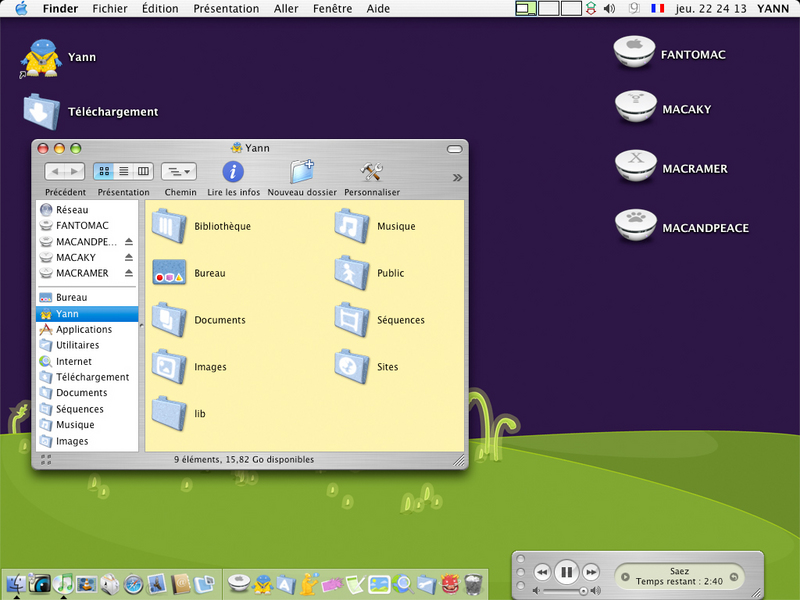Open the Public folder
The width and height of the screenshot is (800, 600).
point(352,273)
